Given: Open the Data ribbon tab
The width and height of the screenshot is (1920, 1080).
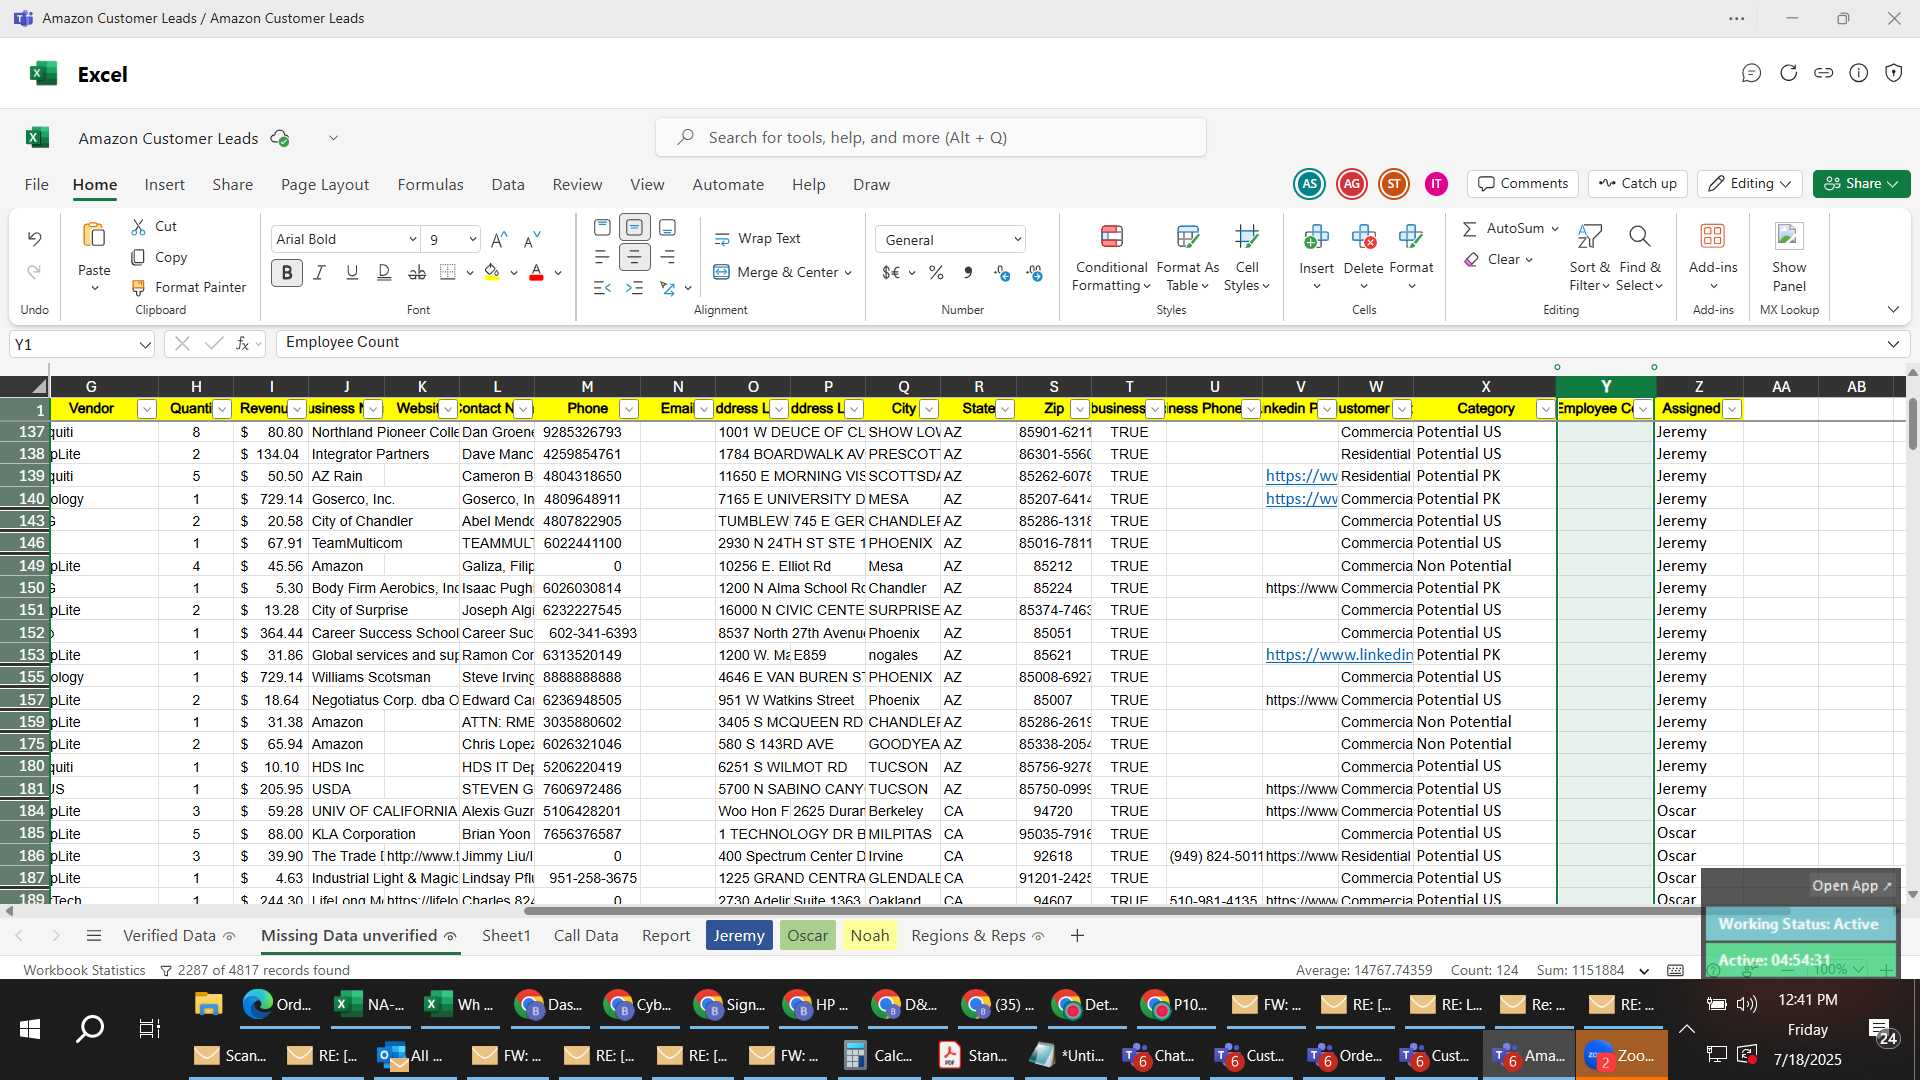Looking at the screenshot, I should [x=508, y=185].
